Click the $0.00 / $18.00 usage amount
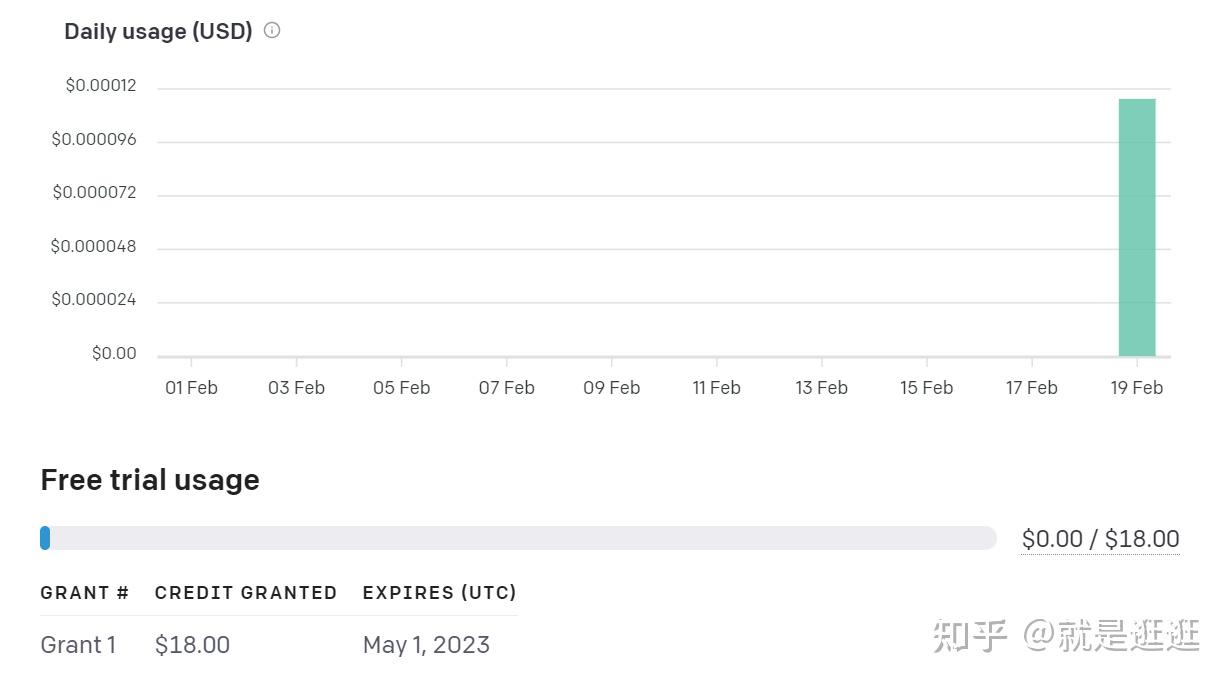Image resolution: width=1231 pixels, height=685 pixels. [x=1100, y=539]
